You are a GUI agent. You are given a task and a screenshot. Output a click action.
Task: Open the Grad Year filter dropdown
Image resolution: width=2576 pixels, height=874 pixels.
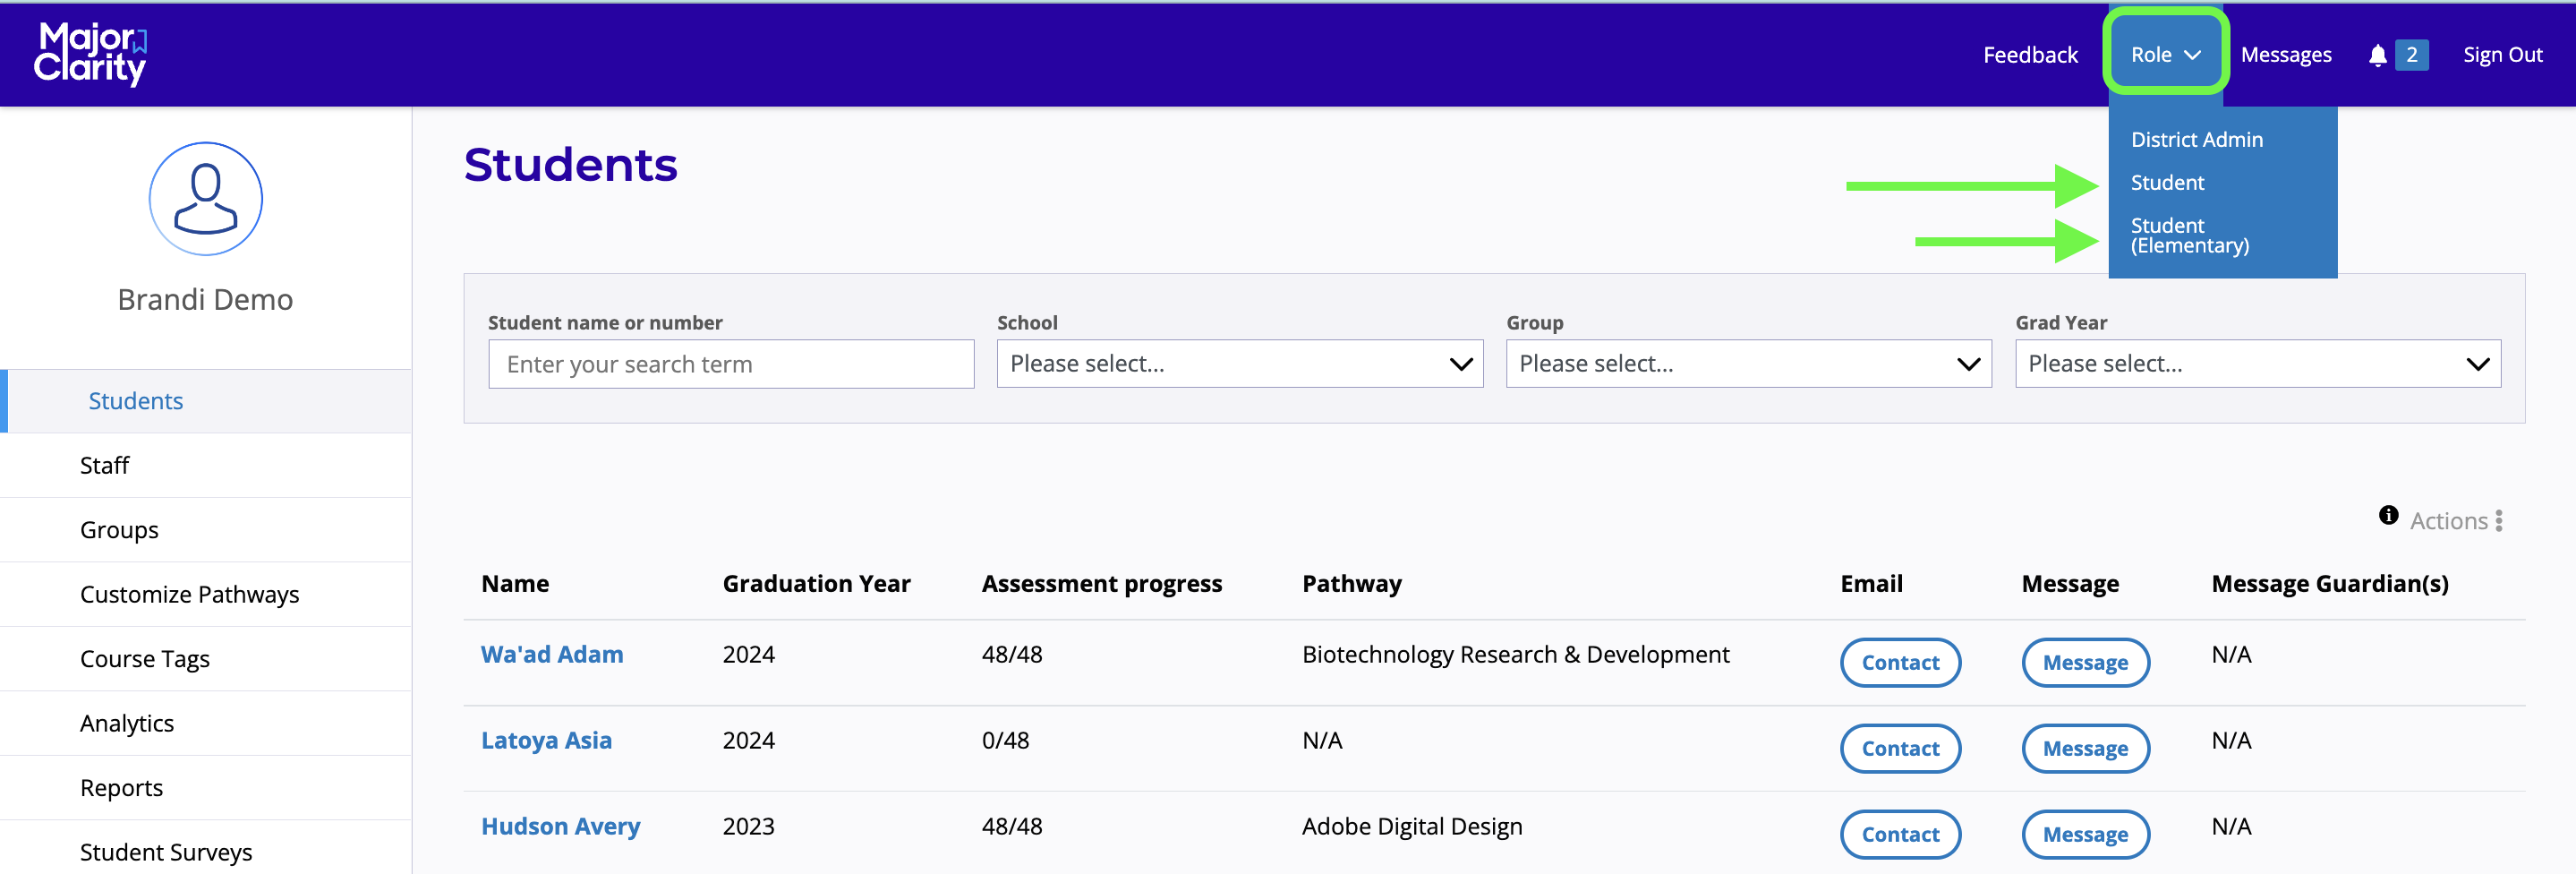[x=2257, y=364]
